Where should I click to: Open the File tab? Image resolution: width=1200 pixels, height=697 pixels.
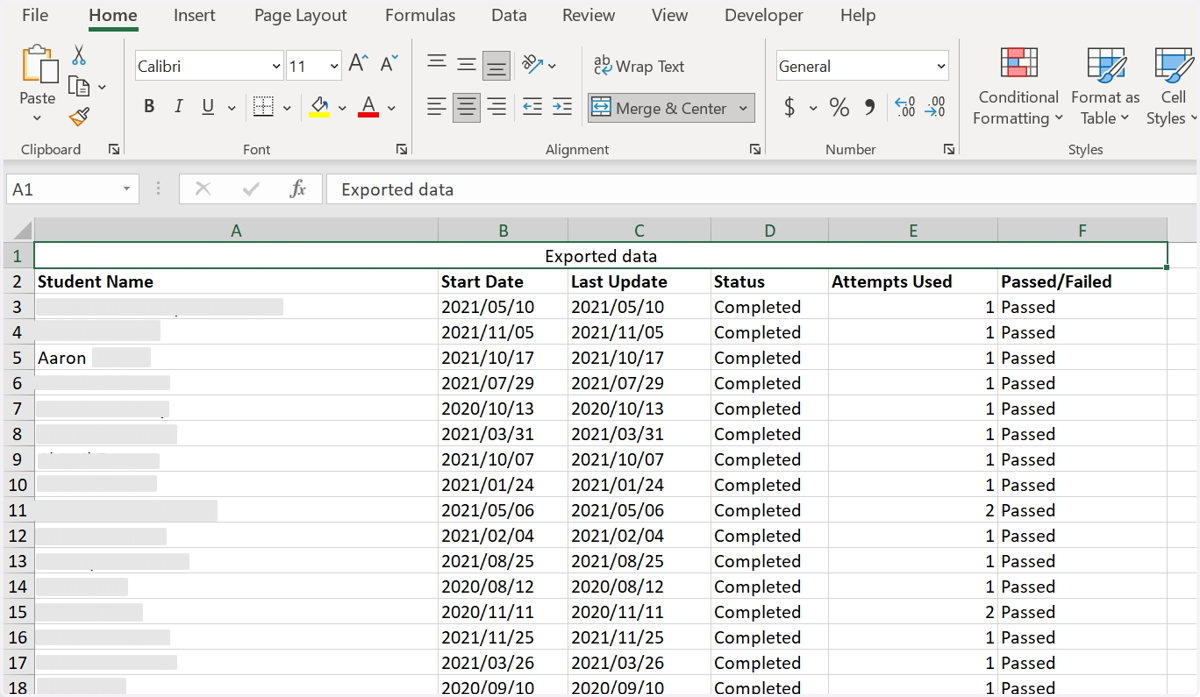[35, 15]
